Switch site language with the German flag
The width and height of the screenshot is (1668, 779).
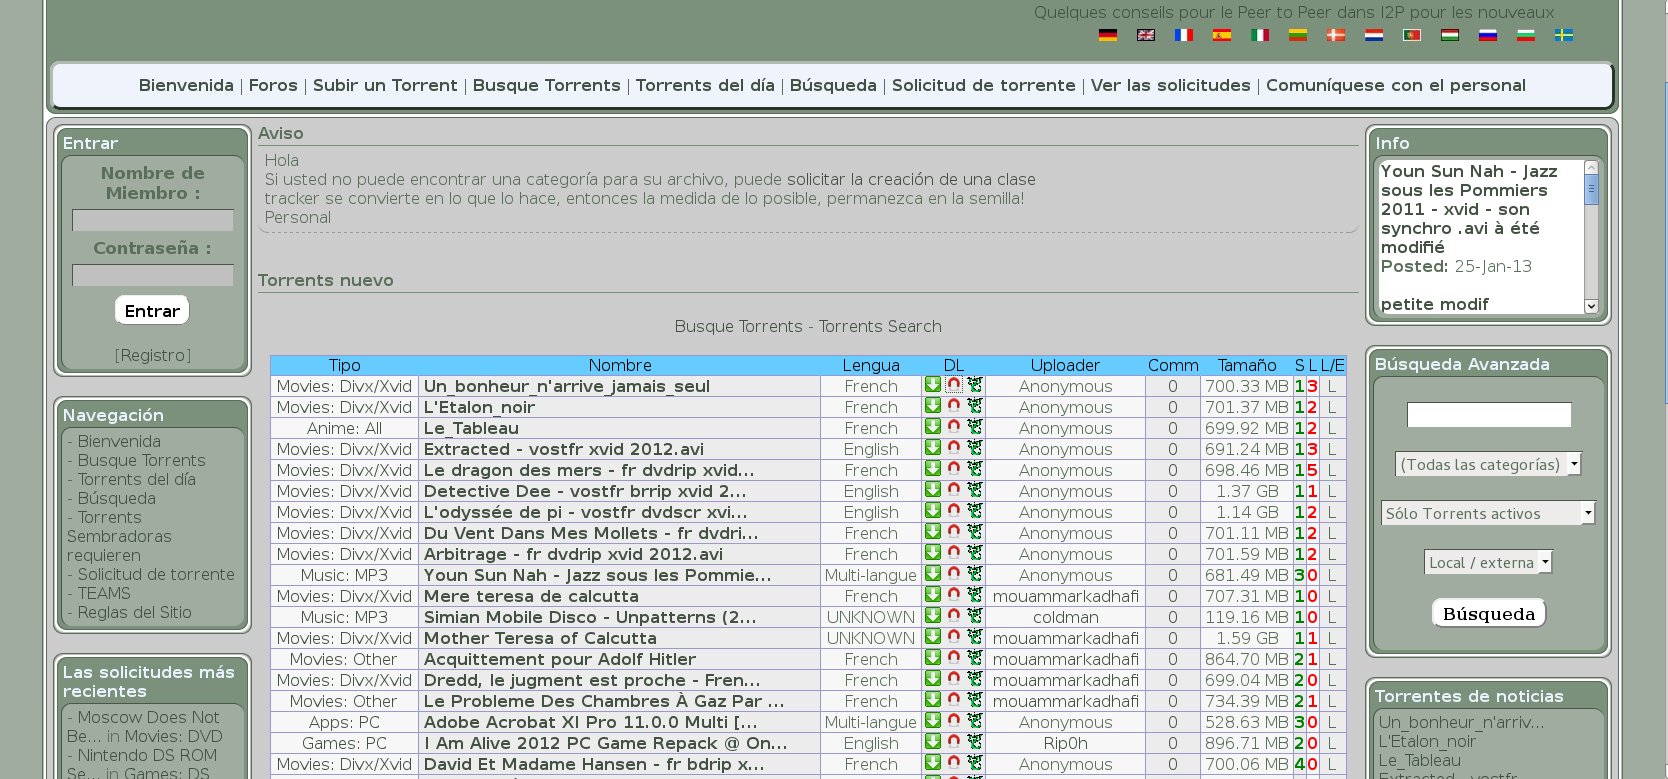(1108, 35)
